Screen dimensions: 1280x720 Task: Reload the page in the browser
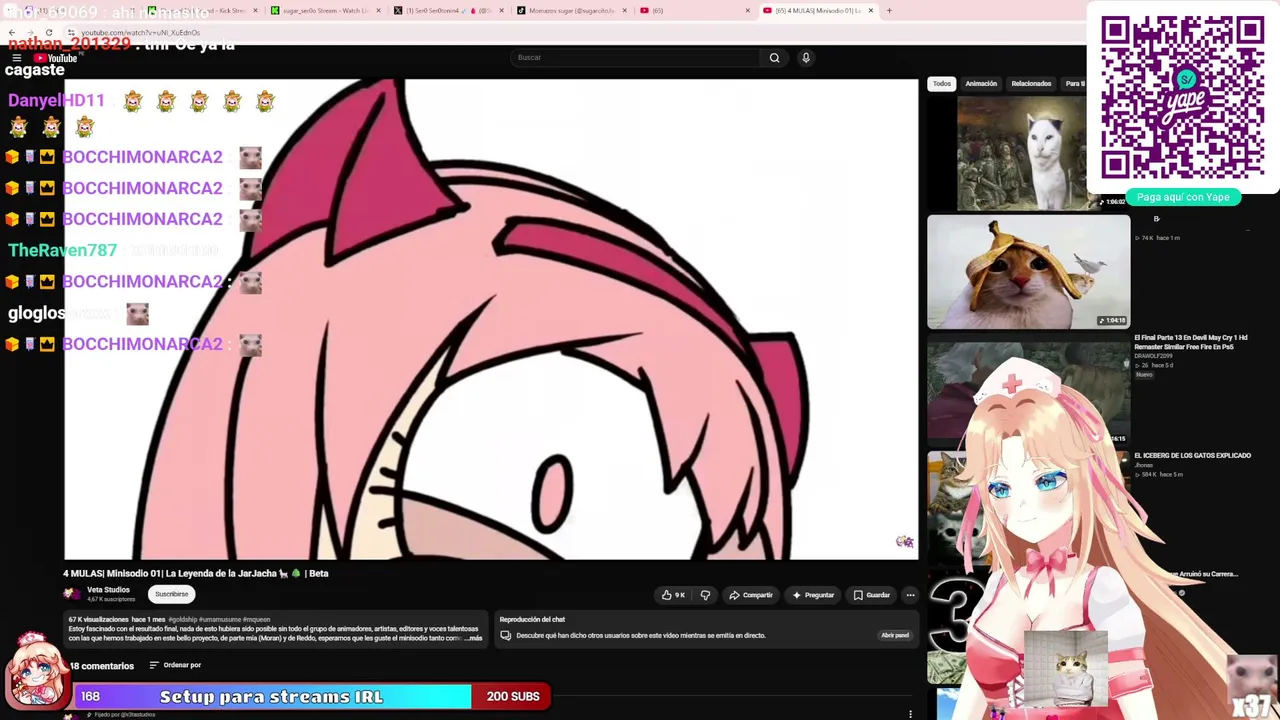(48, 33)
